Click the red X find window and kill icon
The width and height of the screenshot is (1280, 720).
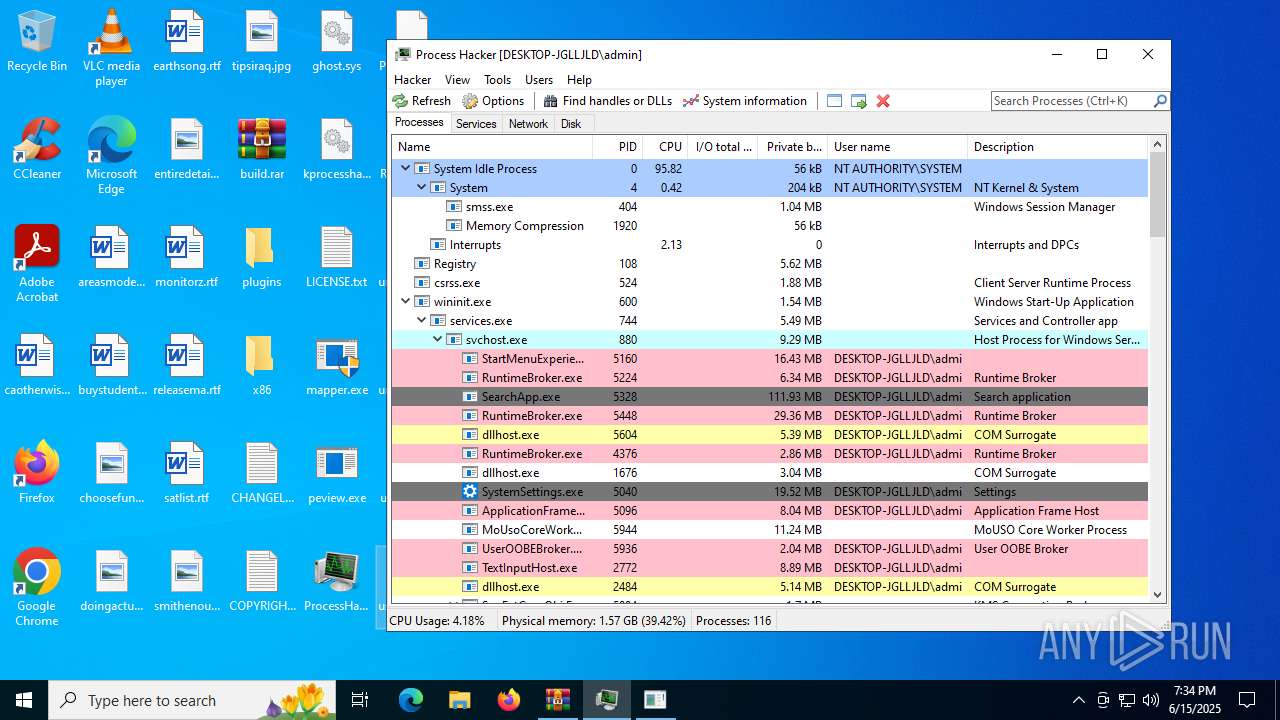[883, 101]
